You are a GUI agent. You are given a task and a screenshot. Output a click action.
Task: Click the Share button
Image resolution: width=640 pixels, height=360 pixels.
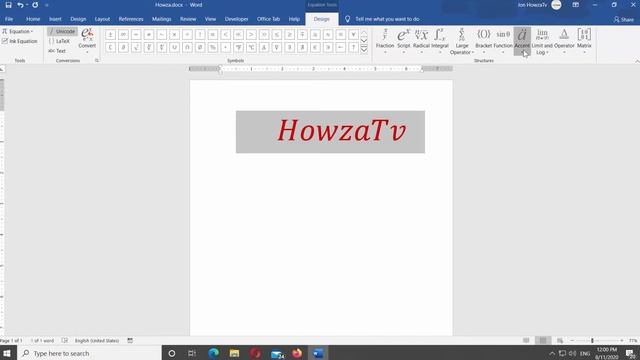point(624,19)
